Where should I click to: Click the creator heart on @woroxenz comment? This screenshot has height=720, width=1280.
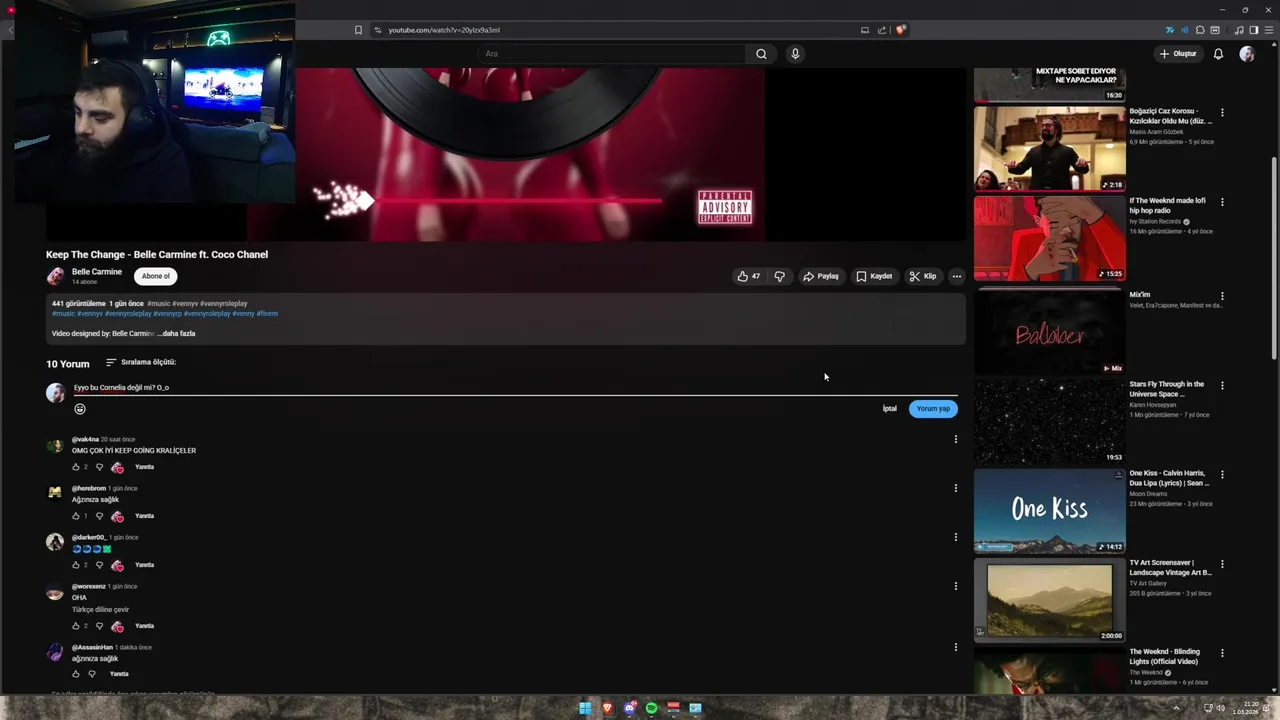point(117,626)
